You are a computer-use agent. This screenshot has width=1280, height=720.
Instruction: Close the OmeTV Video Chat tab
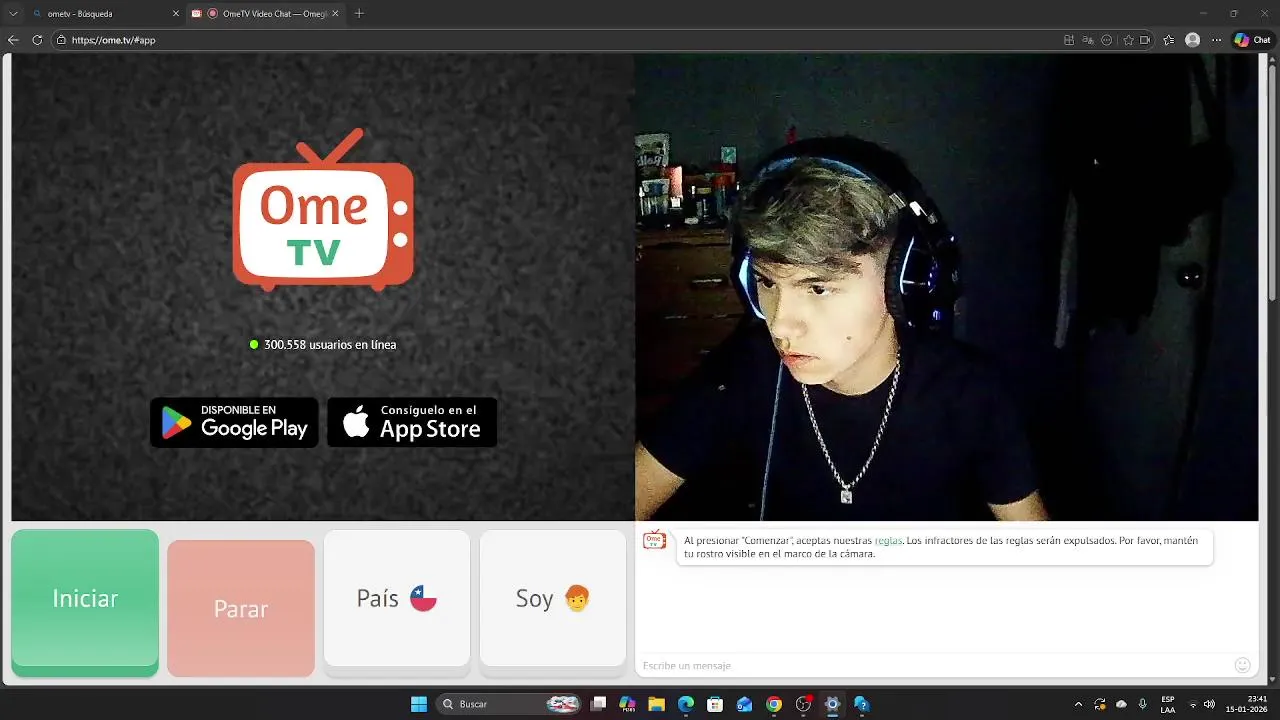click(335, 14)
